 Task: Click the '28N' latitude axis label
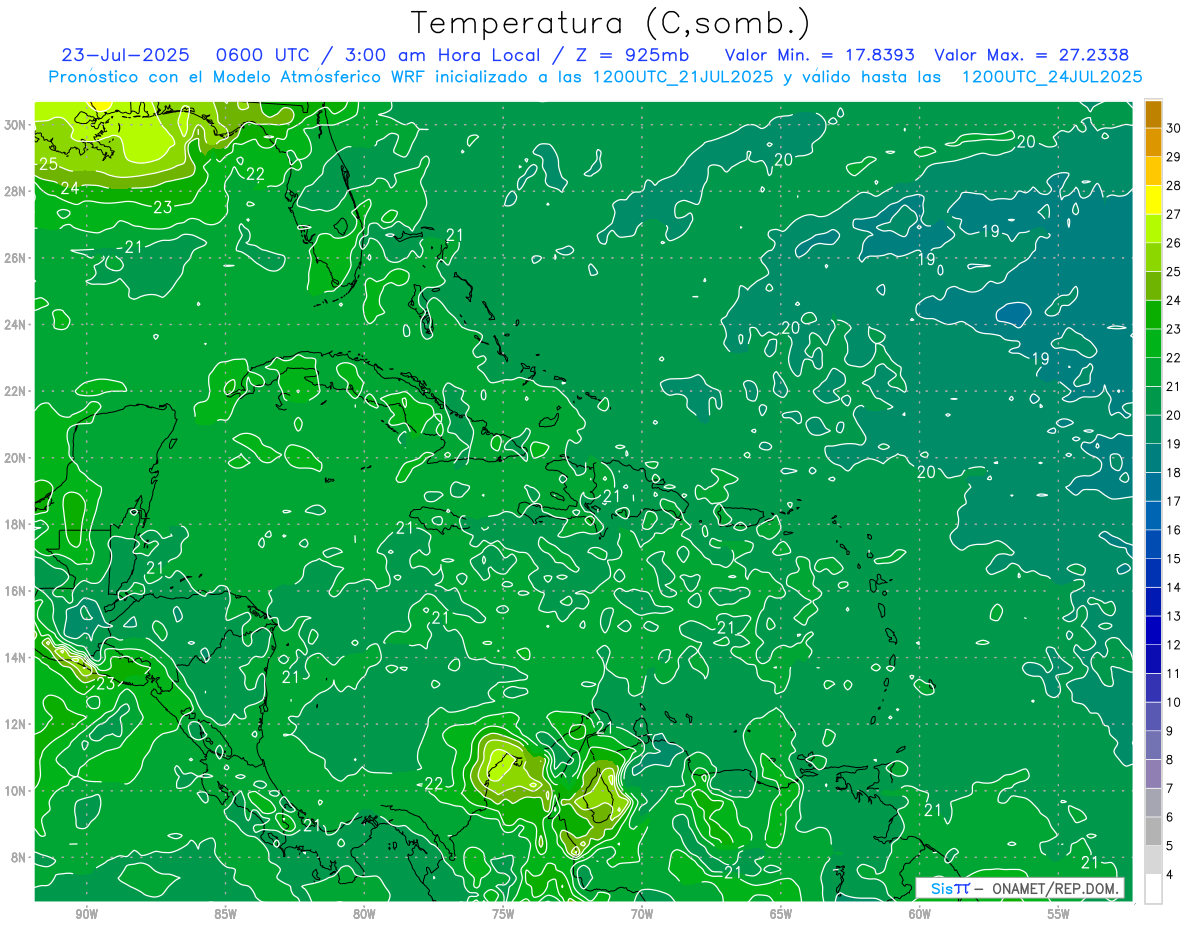coord(17,191)
